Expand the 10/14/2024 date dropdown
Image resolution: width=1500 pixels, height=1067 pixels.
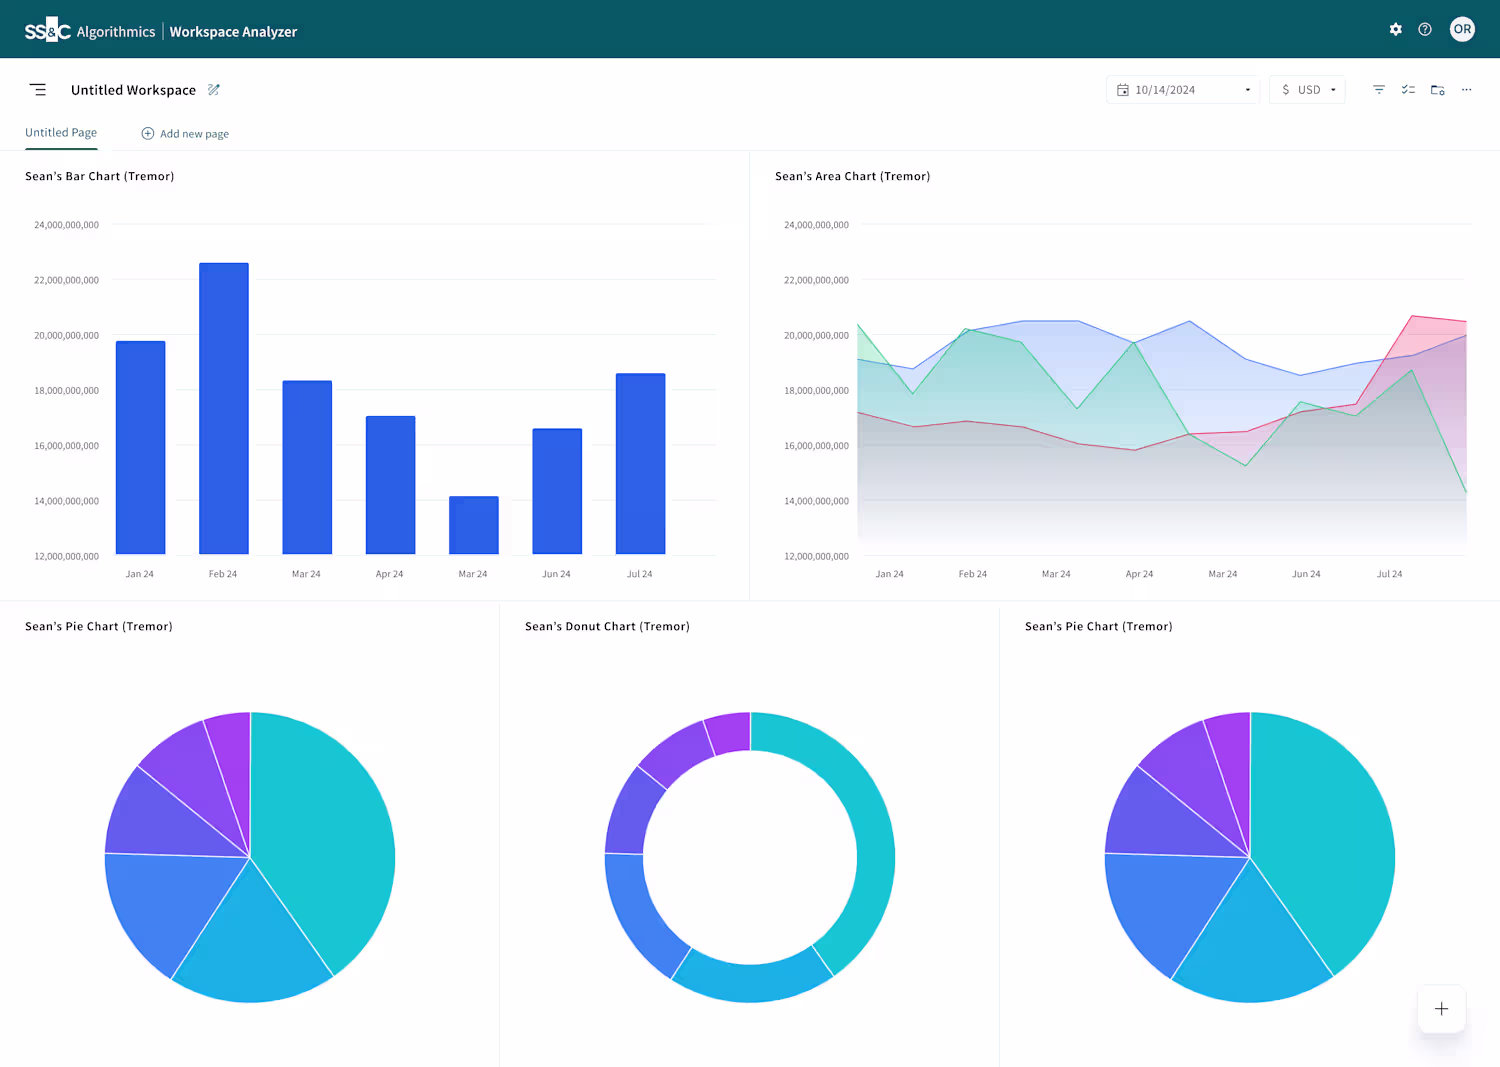[1183, 90]
